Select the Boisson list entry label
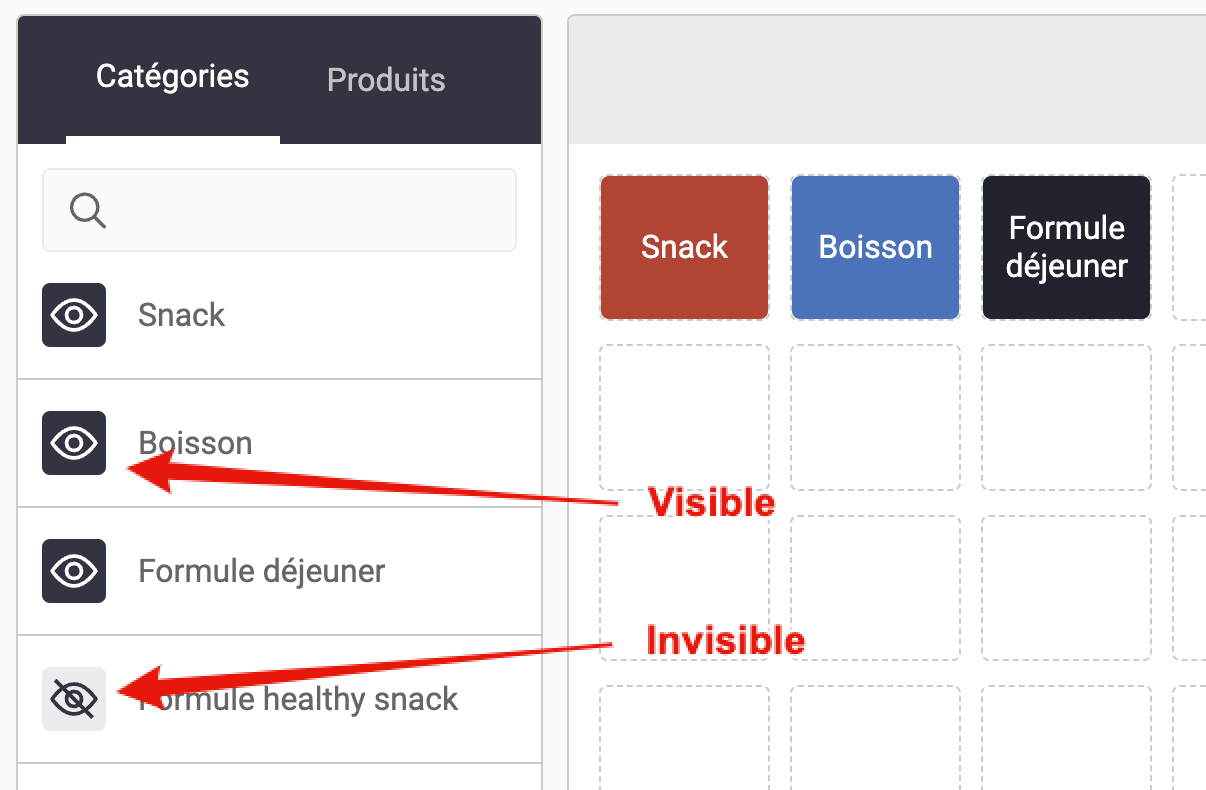This screenshot has height=790, width=1206. point(196,443)
